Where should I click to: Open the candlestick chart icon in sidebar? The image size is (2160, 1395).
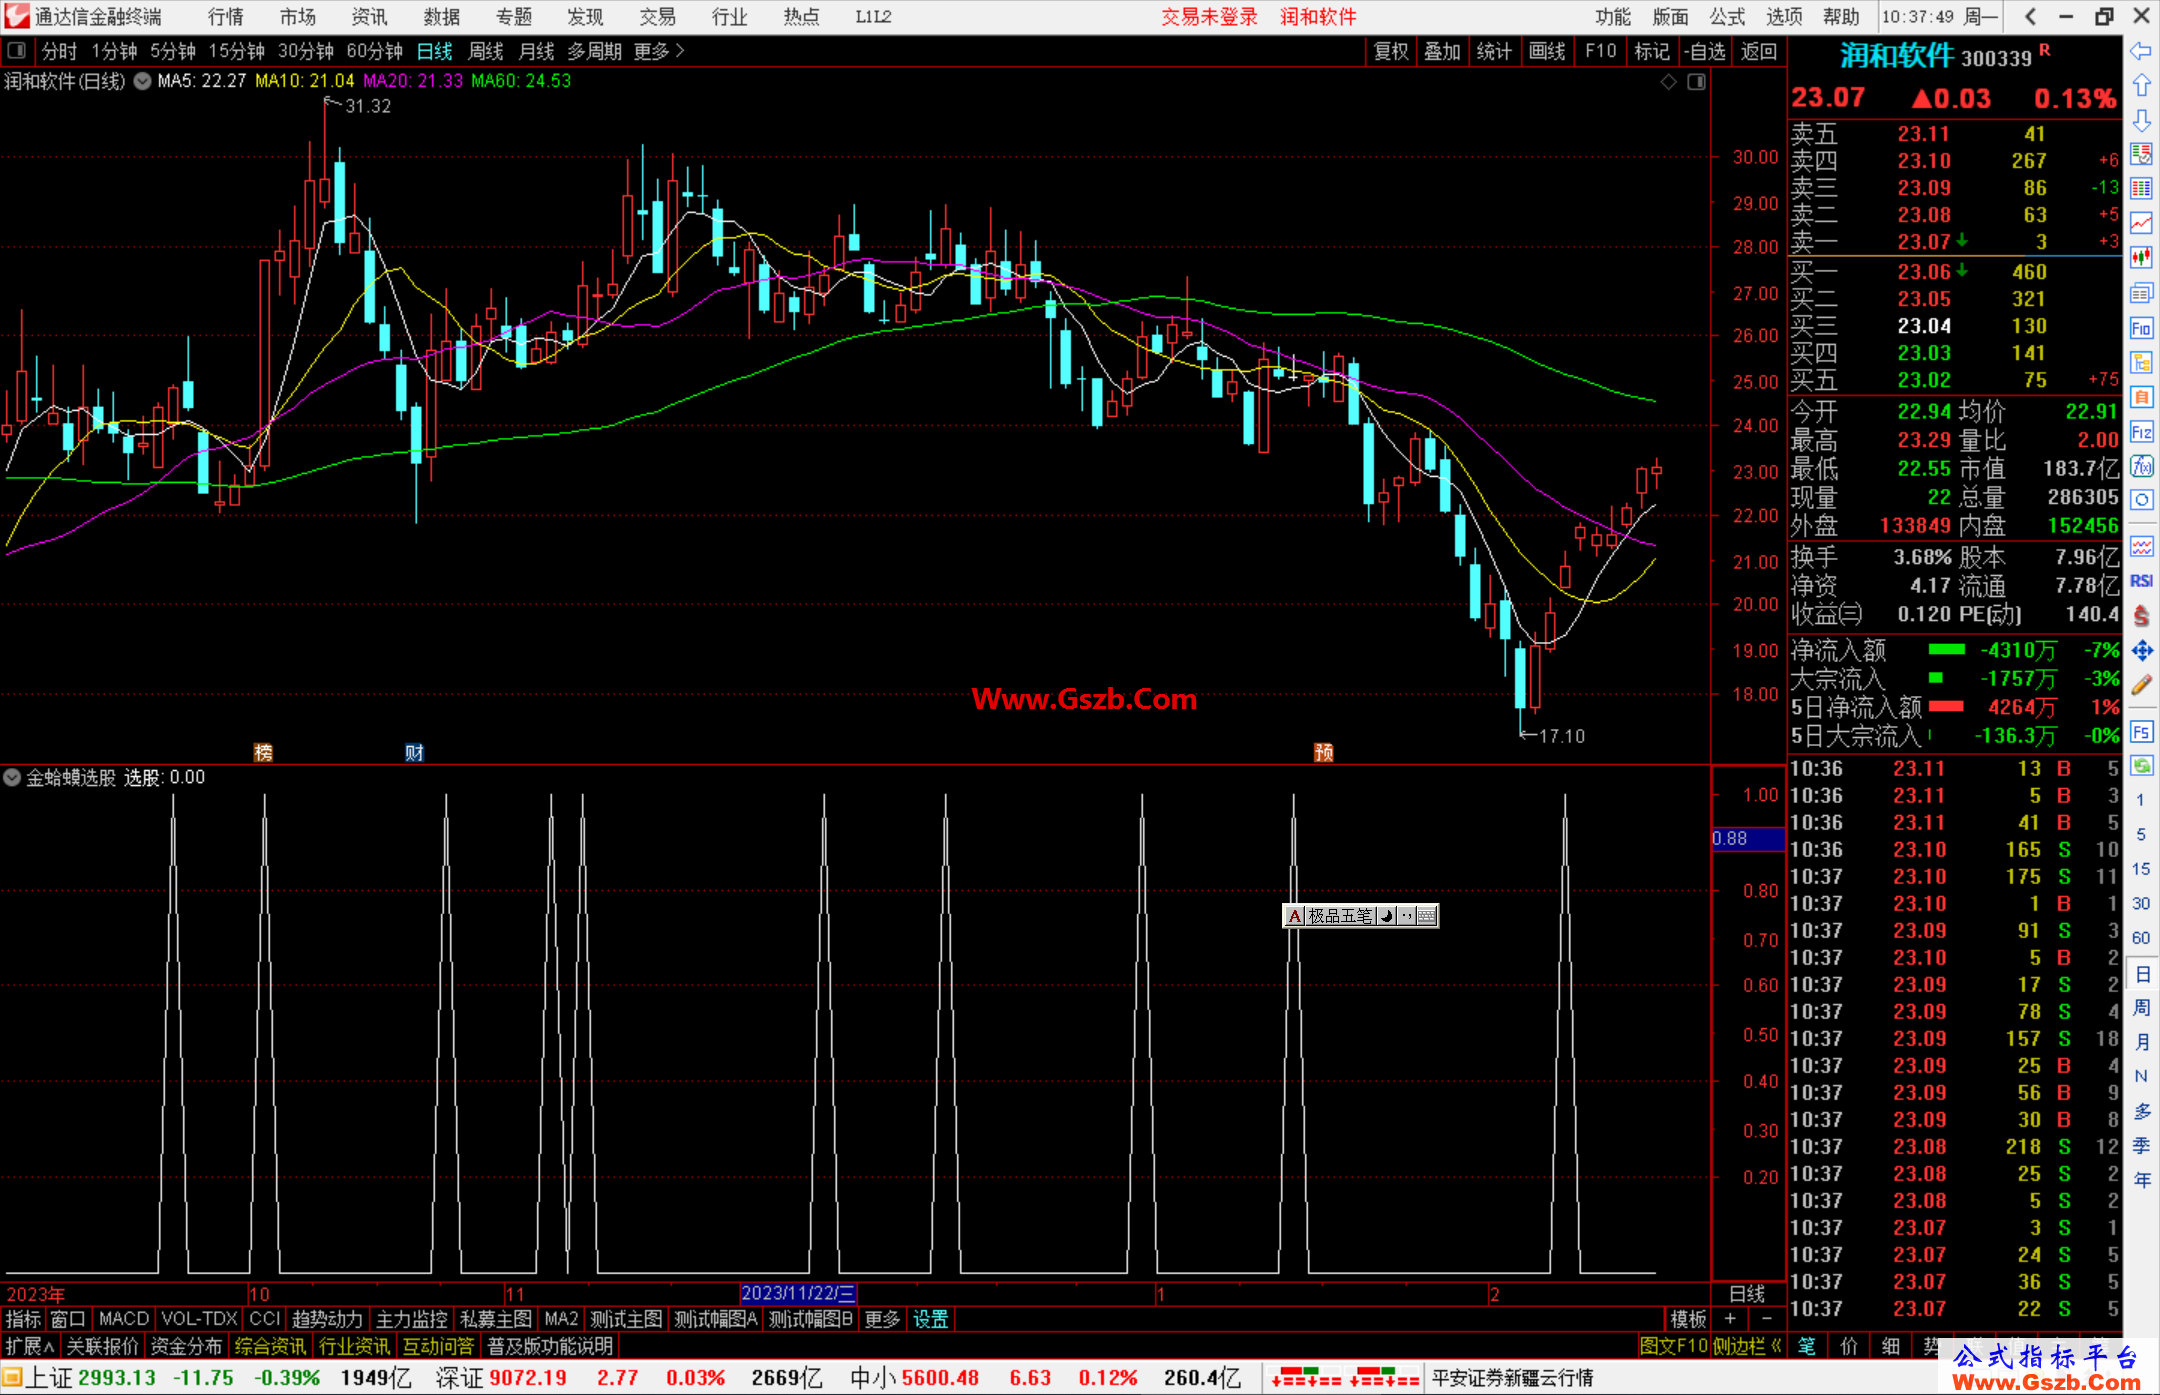[2141, 258]
